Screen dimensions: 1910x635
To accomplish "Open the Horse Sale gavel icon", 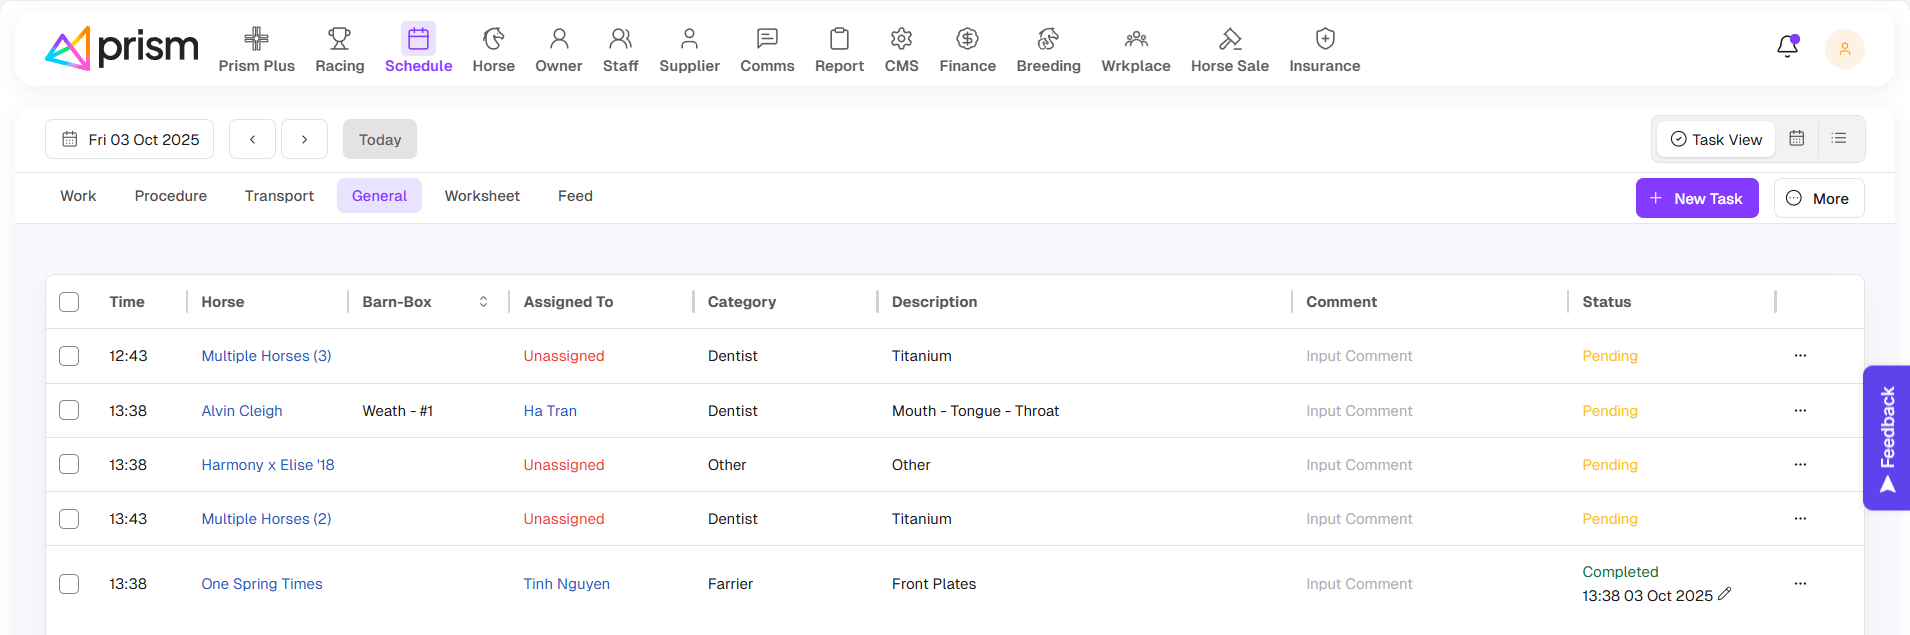I will [1229, 39].
